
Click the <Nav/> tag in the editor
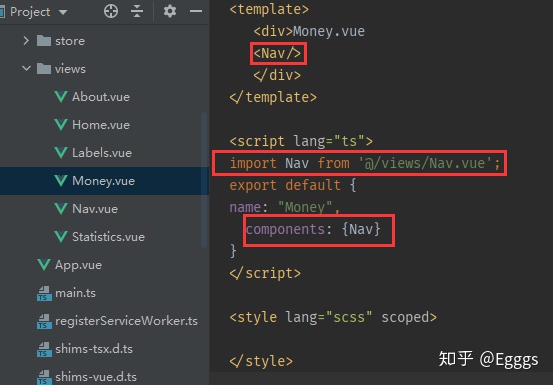click(277, 54)
